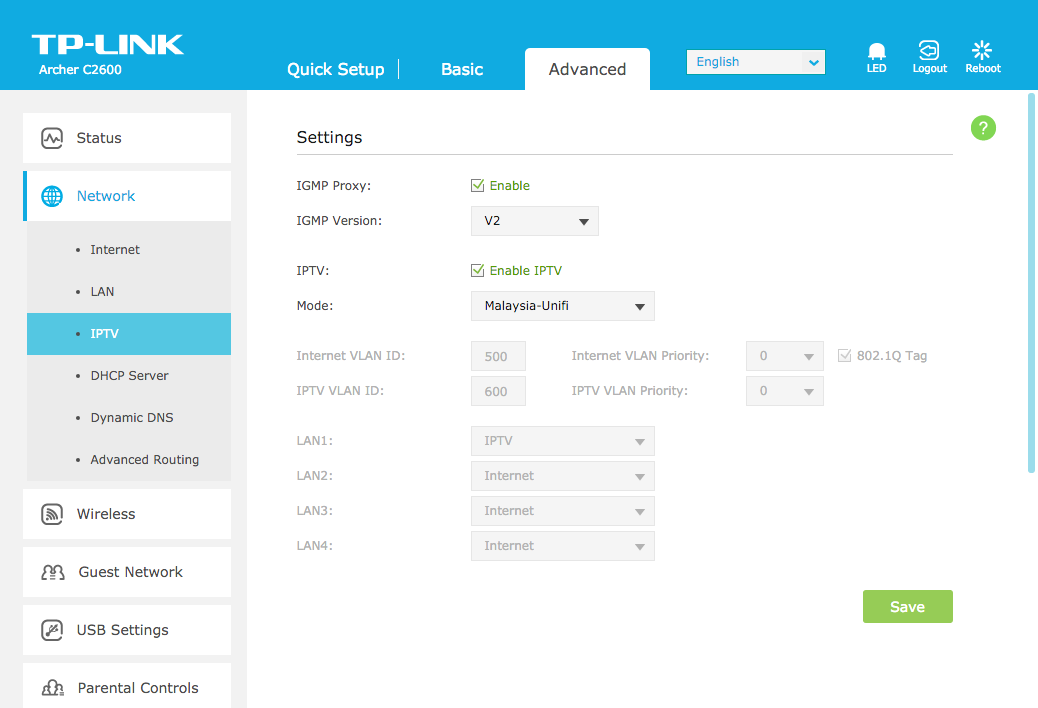
Task: Toggle the 802.1Q Tag checkbox
Action: [x=845, y=355]
